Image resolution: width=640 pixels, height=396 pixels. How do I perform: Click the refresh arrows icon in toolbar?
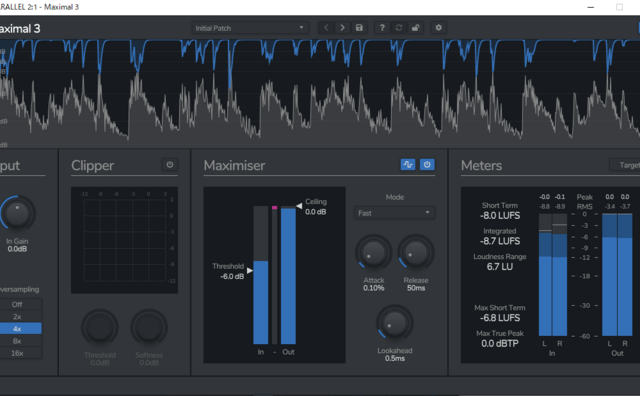tap(399, 28)
